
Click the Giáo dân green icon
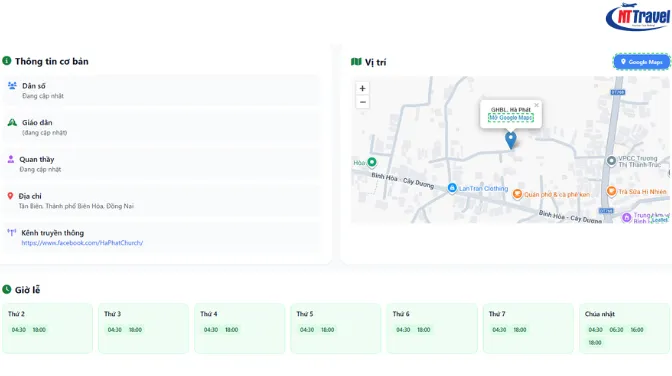[12, 123]
